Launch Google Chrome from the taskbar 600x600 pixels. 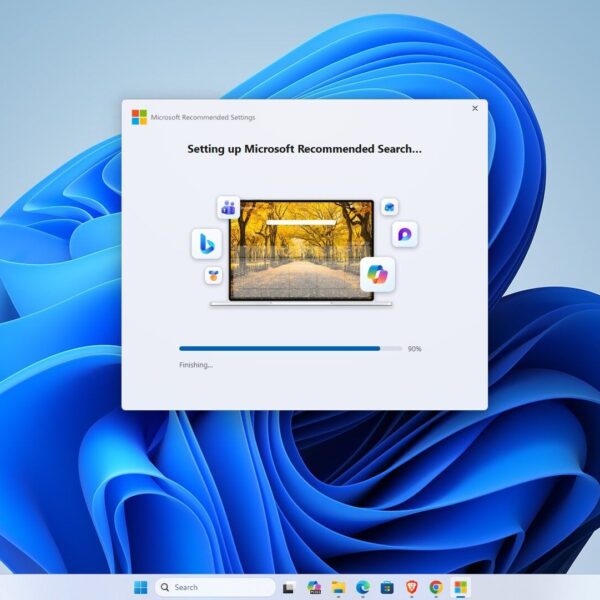pos(436,587)
